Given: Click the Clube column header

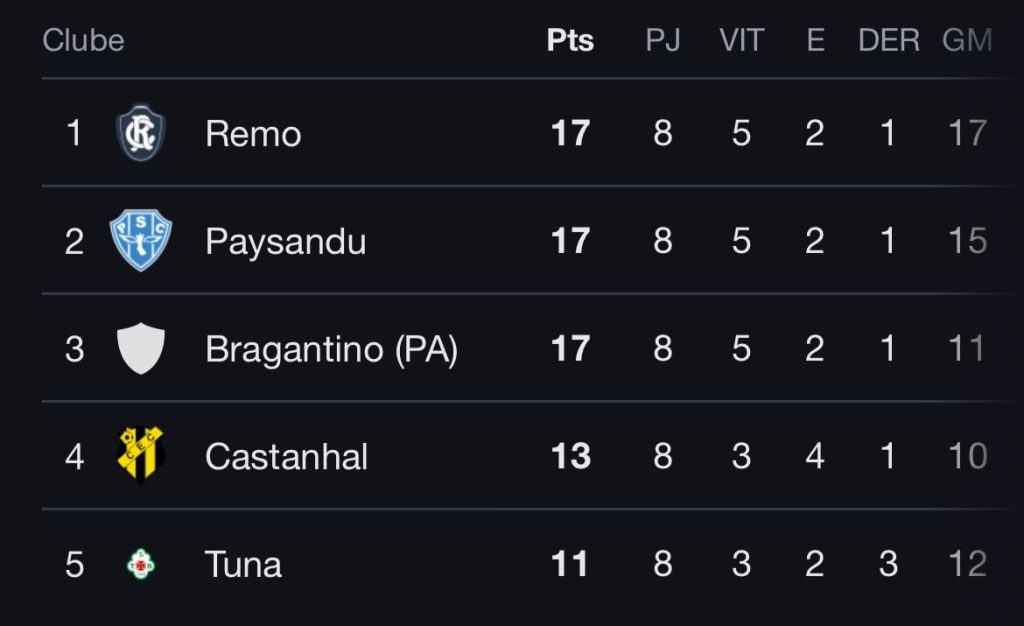Looking at the screenshot, I should pyautogui.click(x=84, y=40).
